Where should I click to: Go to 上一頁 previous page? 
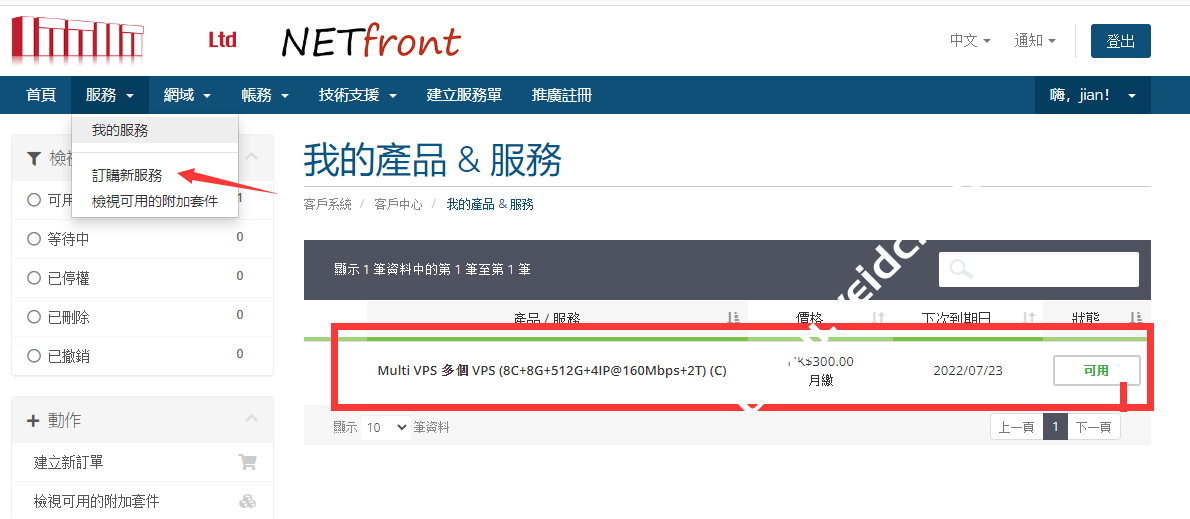tap(1016, 427)
